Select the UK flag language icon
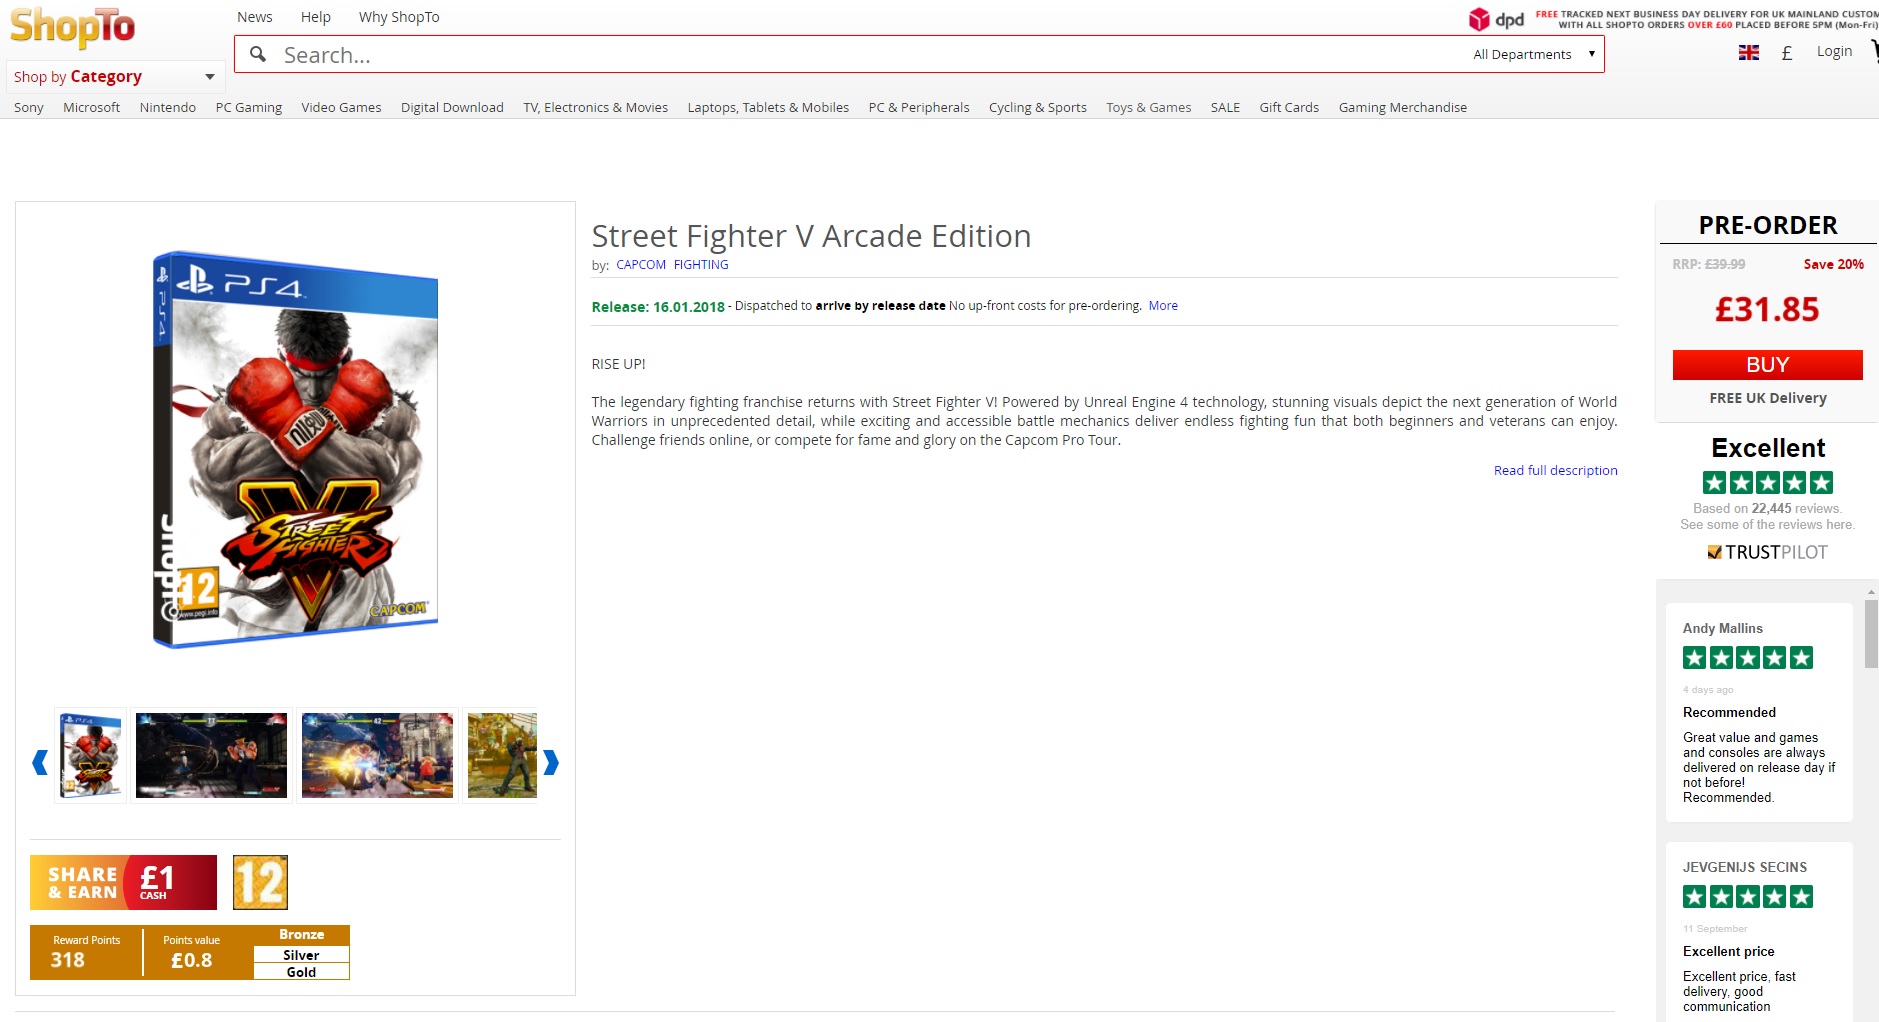Screen dimensions: 1879x1022 [1749, 52]
